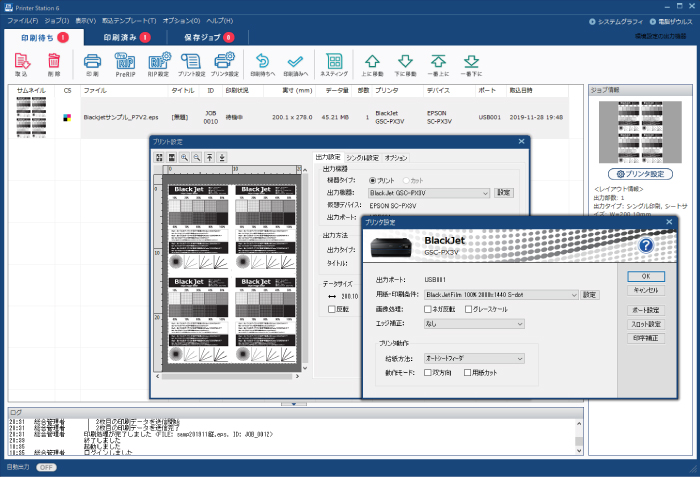700x477 pixels.
Task: Switch to the オプション tab in print settings
Action: pyautogui.click(x=396, y=158)
